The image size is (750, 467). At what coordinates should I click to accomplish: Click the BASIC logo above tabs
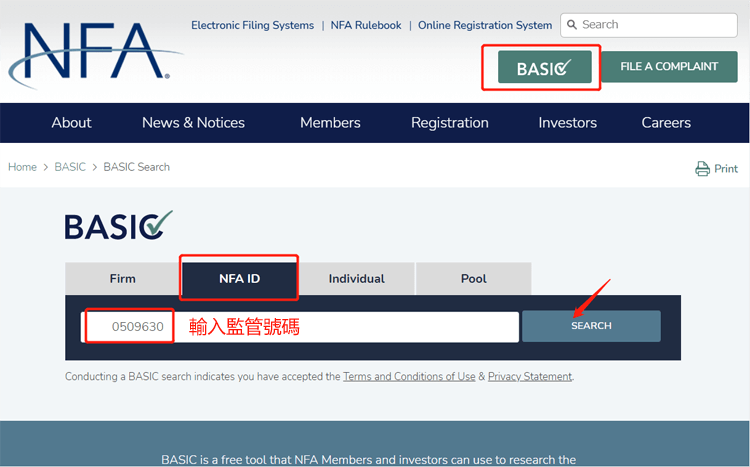[118, 225]
